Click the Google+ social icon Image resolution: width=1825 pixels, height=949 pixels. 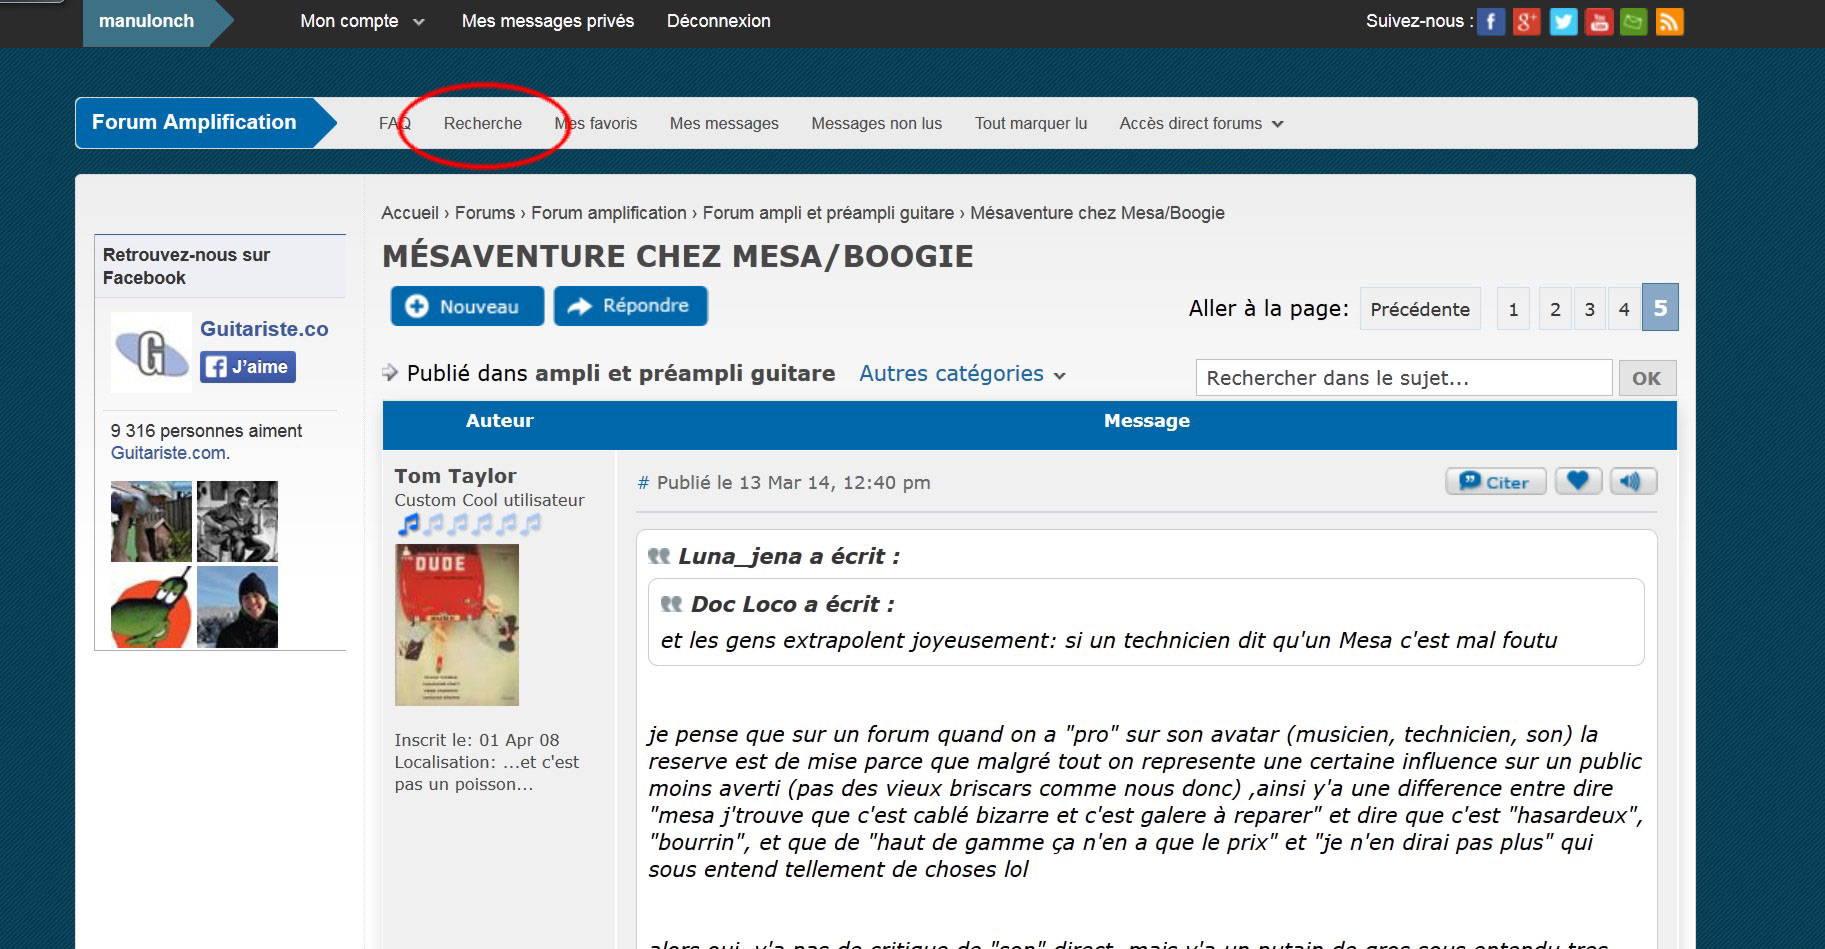click(1526, 21)
